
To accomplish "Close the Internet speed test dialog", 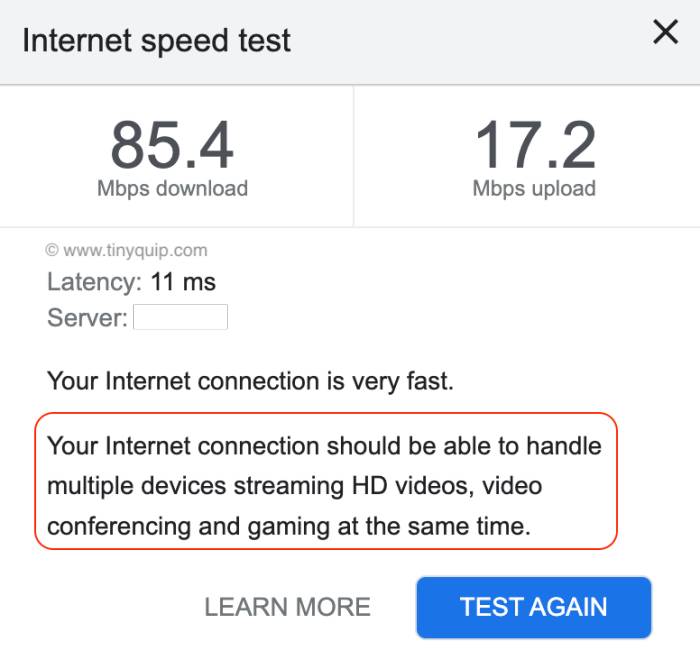I will coord(665,32).
